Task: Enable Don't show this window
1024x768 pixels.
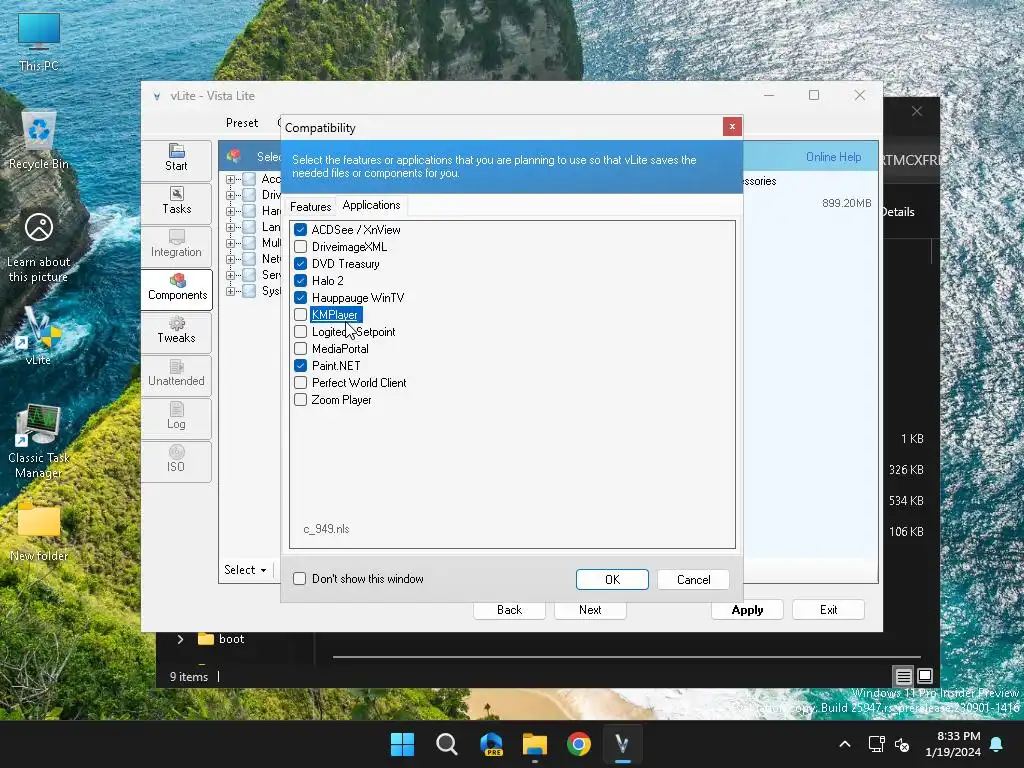Action: 299,579
